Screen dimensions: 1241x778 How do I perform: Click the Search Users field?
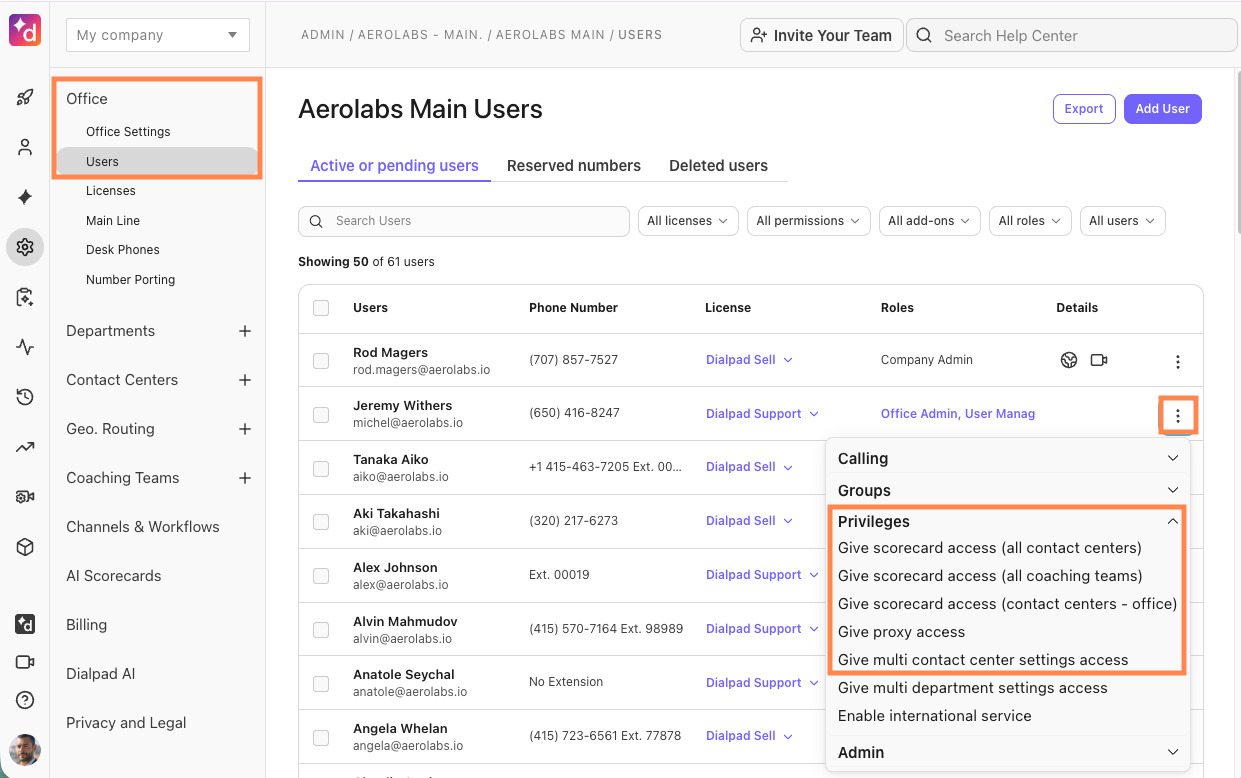click(464, 221)
